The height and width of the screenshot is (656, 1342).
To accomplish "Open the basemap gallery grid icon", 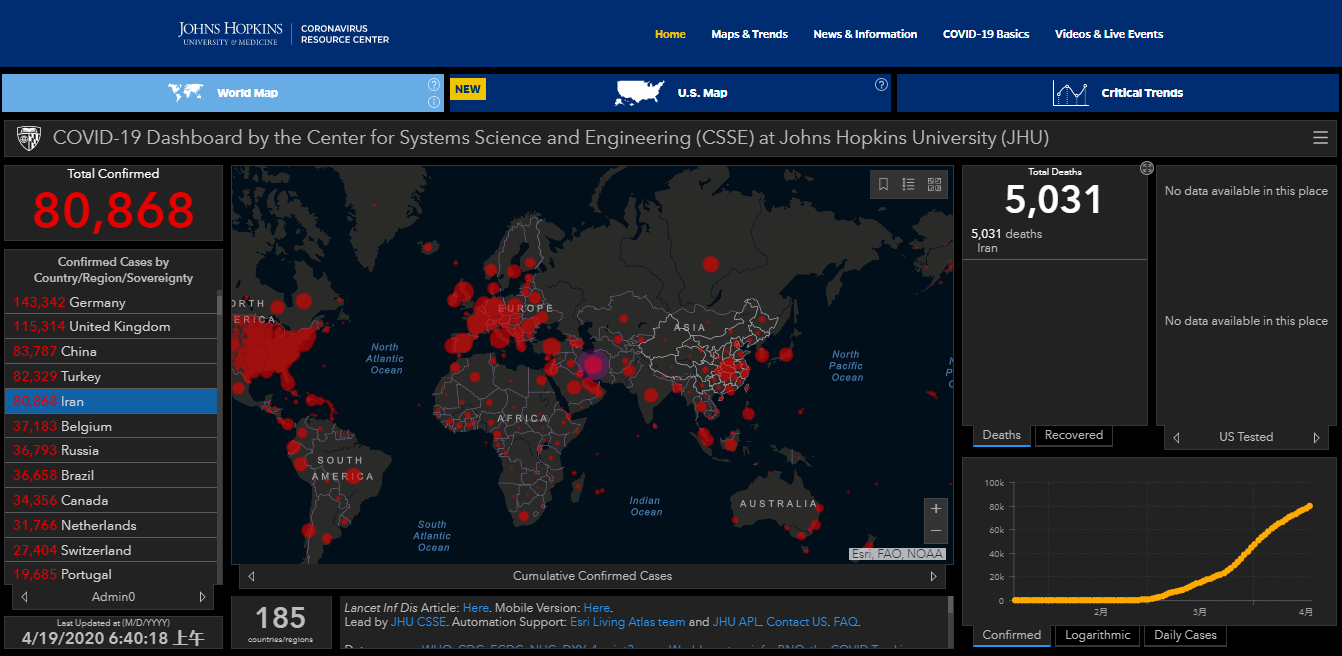I will click(x=935, y=184).
